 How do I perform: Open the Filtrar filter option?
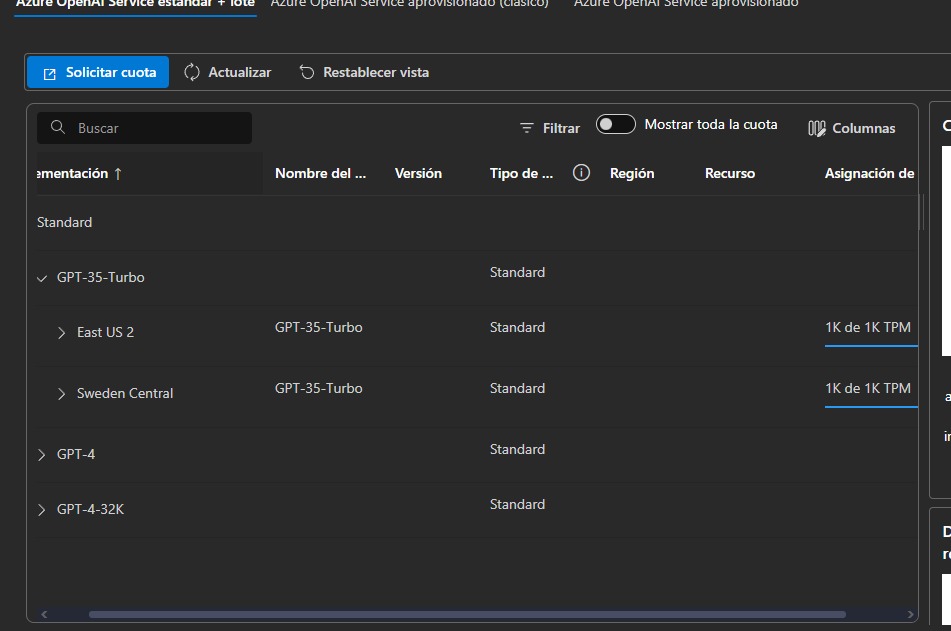549,128
